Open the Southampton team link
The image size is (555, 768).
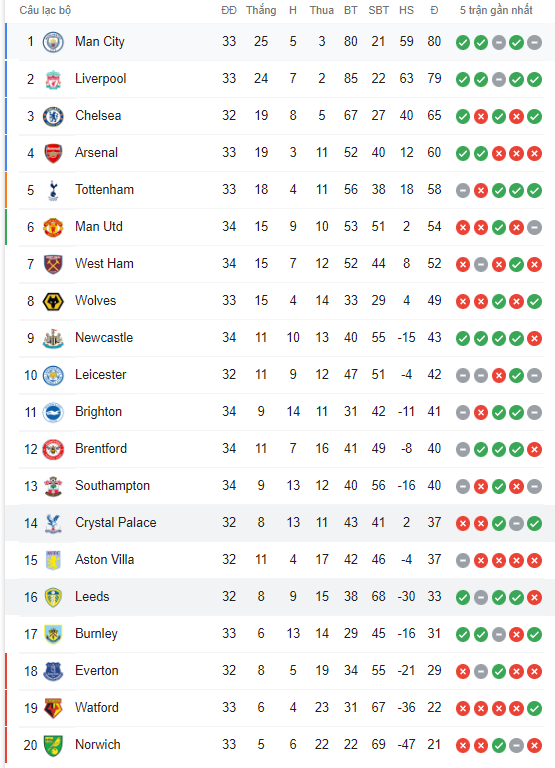[x=112, y=485]
